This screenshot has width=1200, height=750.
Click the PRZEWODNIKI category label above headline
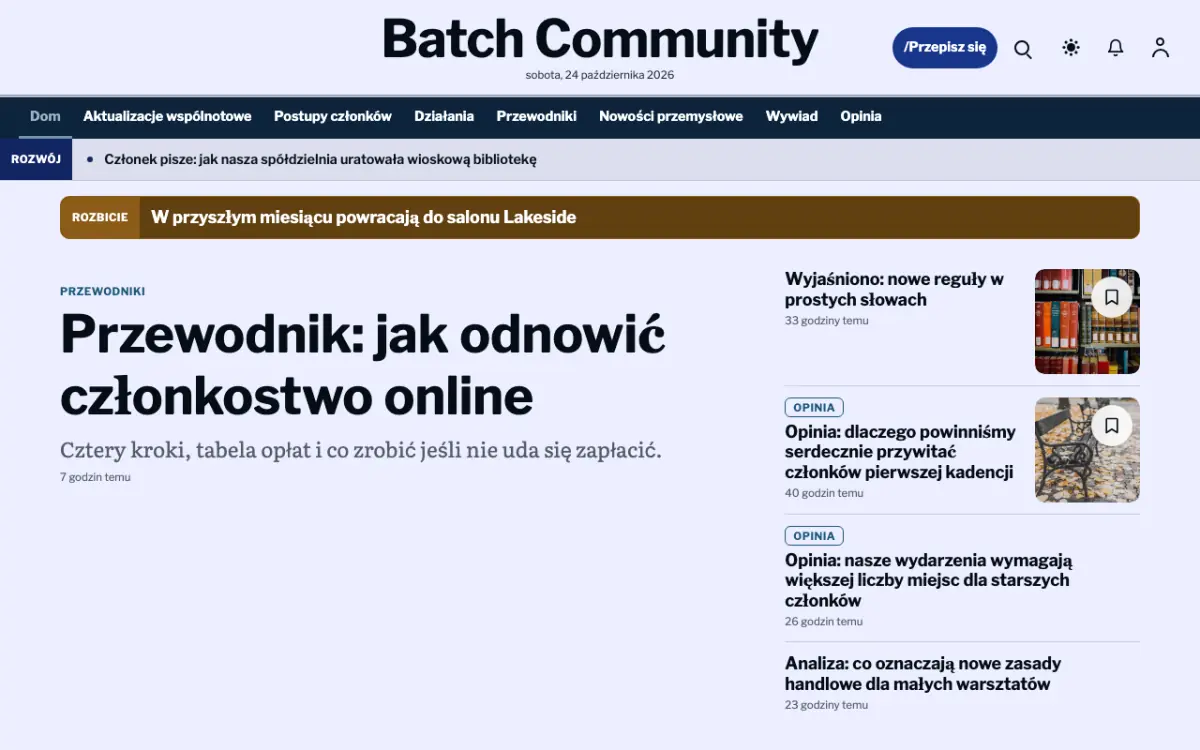(103, 291)
